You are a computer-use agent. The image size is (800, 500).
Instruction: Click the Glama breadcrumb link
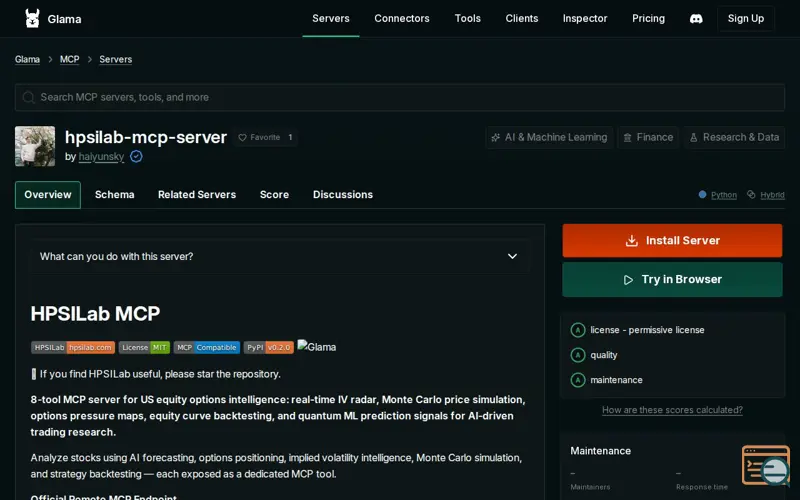tap(28, 59)
